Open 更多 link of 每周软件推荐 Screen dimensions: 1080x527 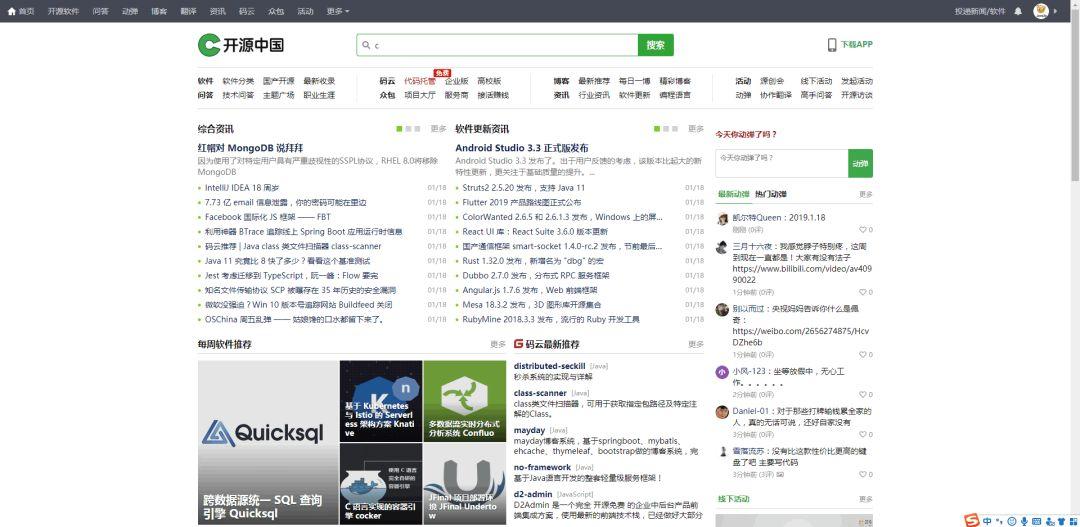498,344
